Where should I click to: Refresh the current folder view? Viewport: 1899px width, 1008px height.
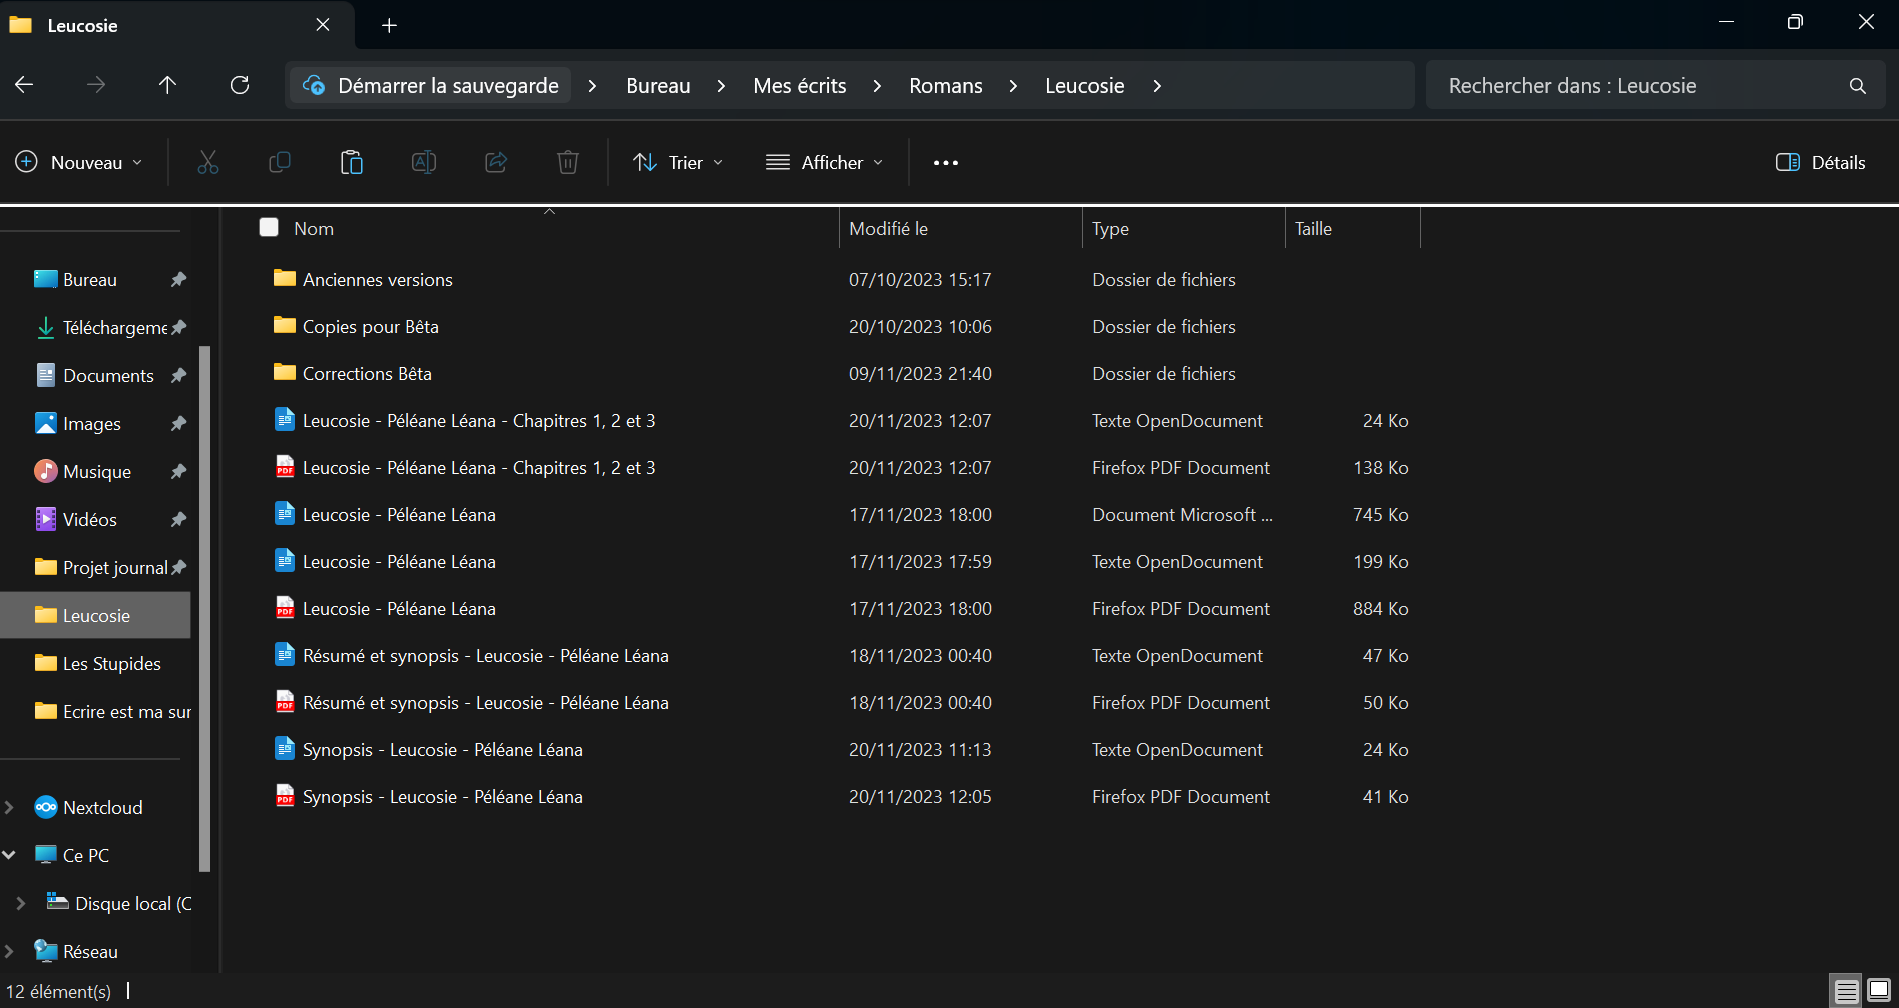240,85
